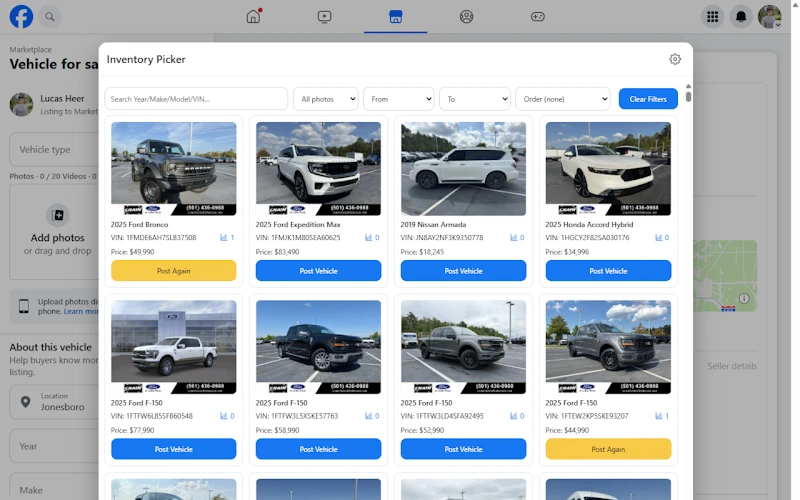Viewport: 800px width, 500px height.
Task: Expand the All photos dropdown
Action: coord(325,98)
